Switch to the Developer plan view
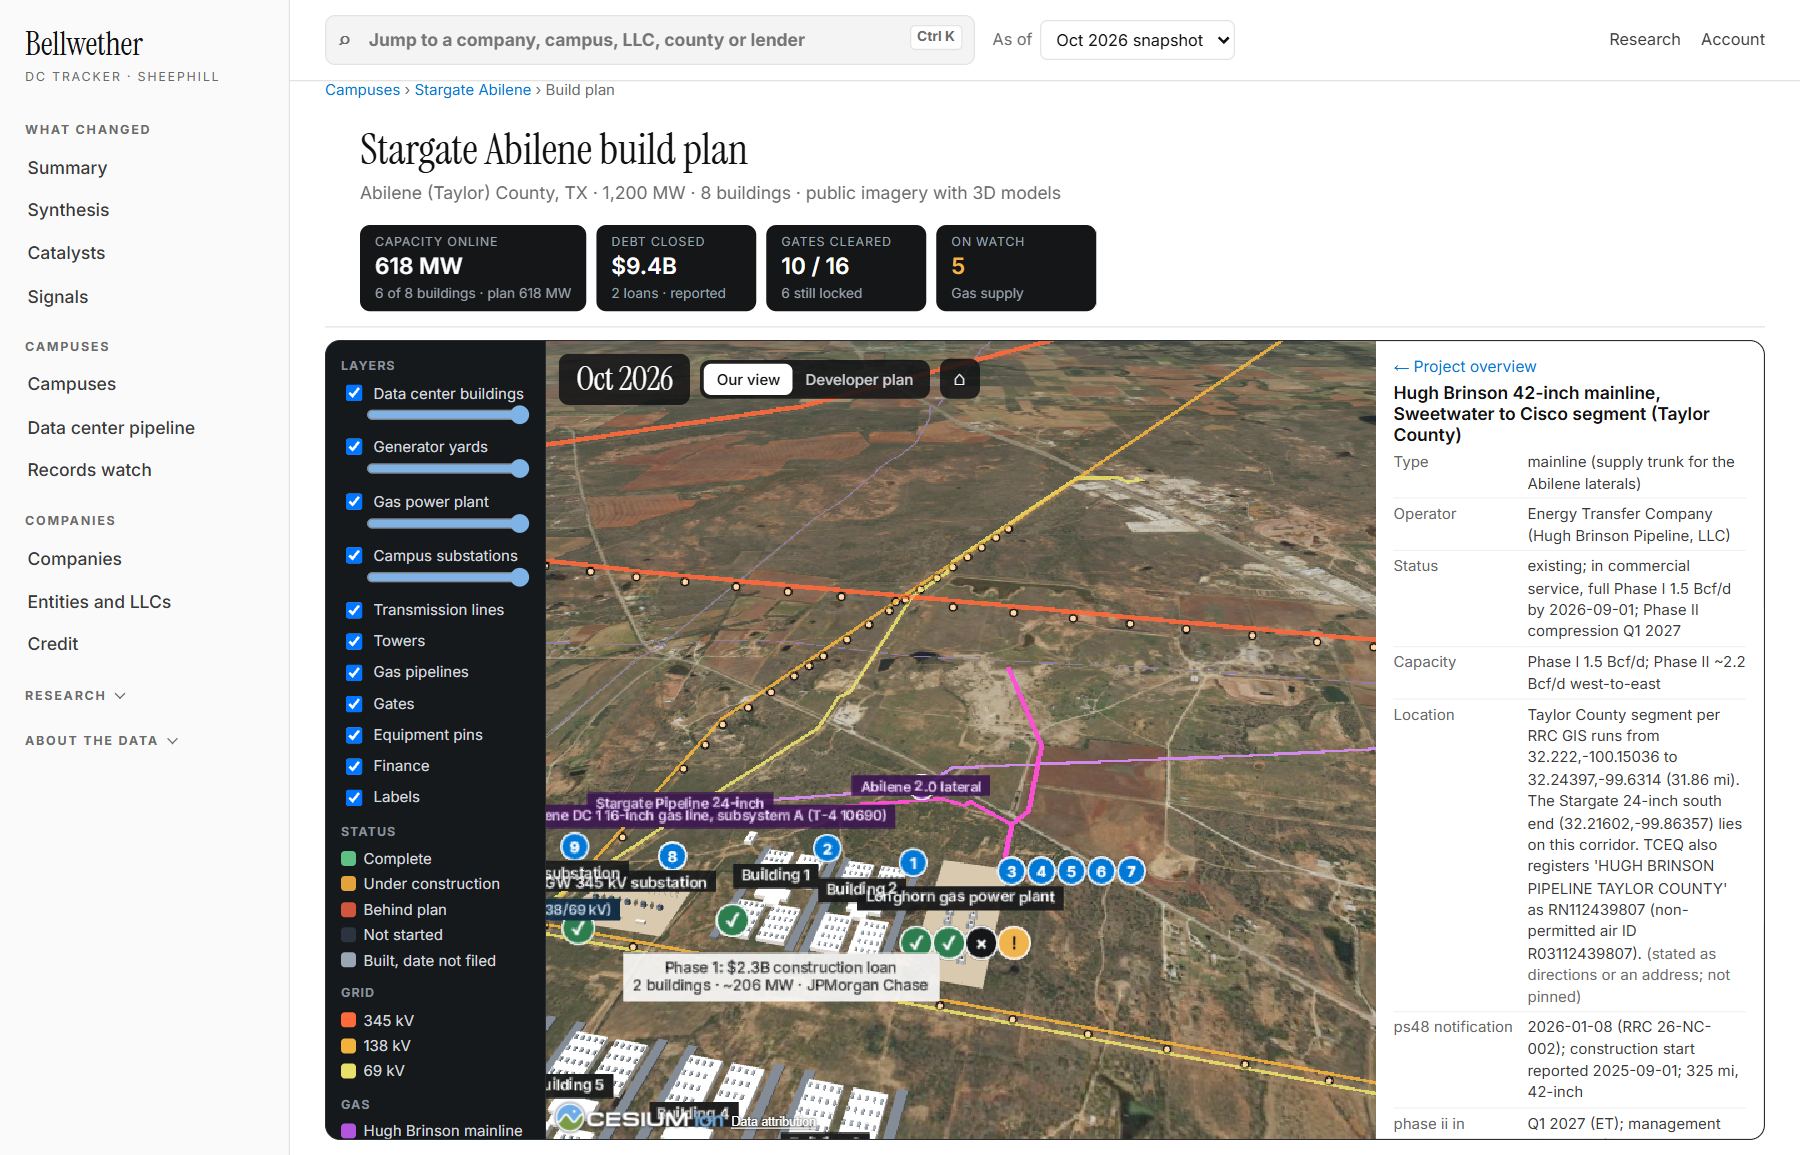The width and height of the screenshot is (1800, 1155). pos(859,380)
